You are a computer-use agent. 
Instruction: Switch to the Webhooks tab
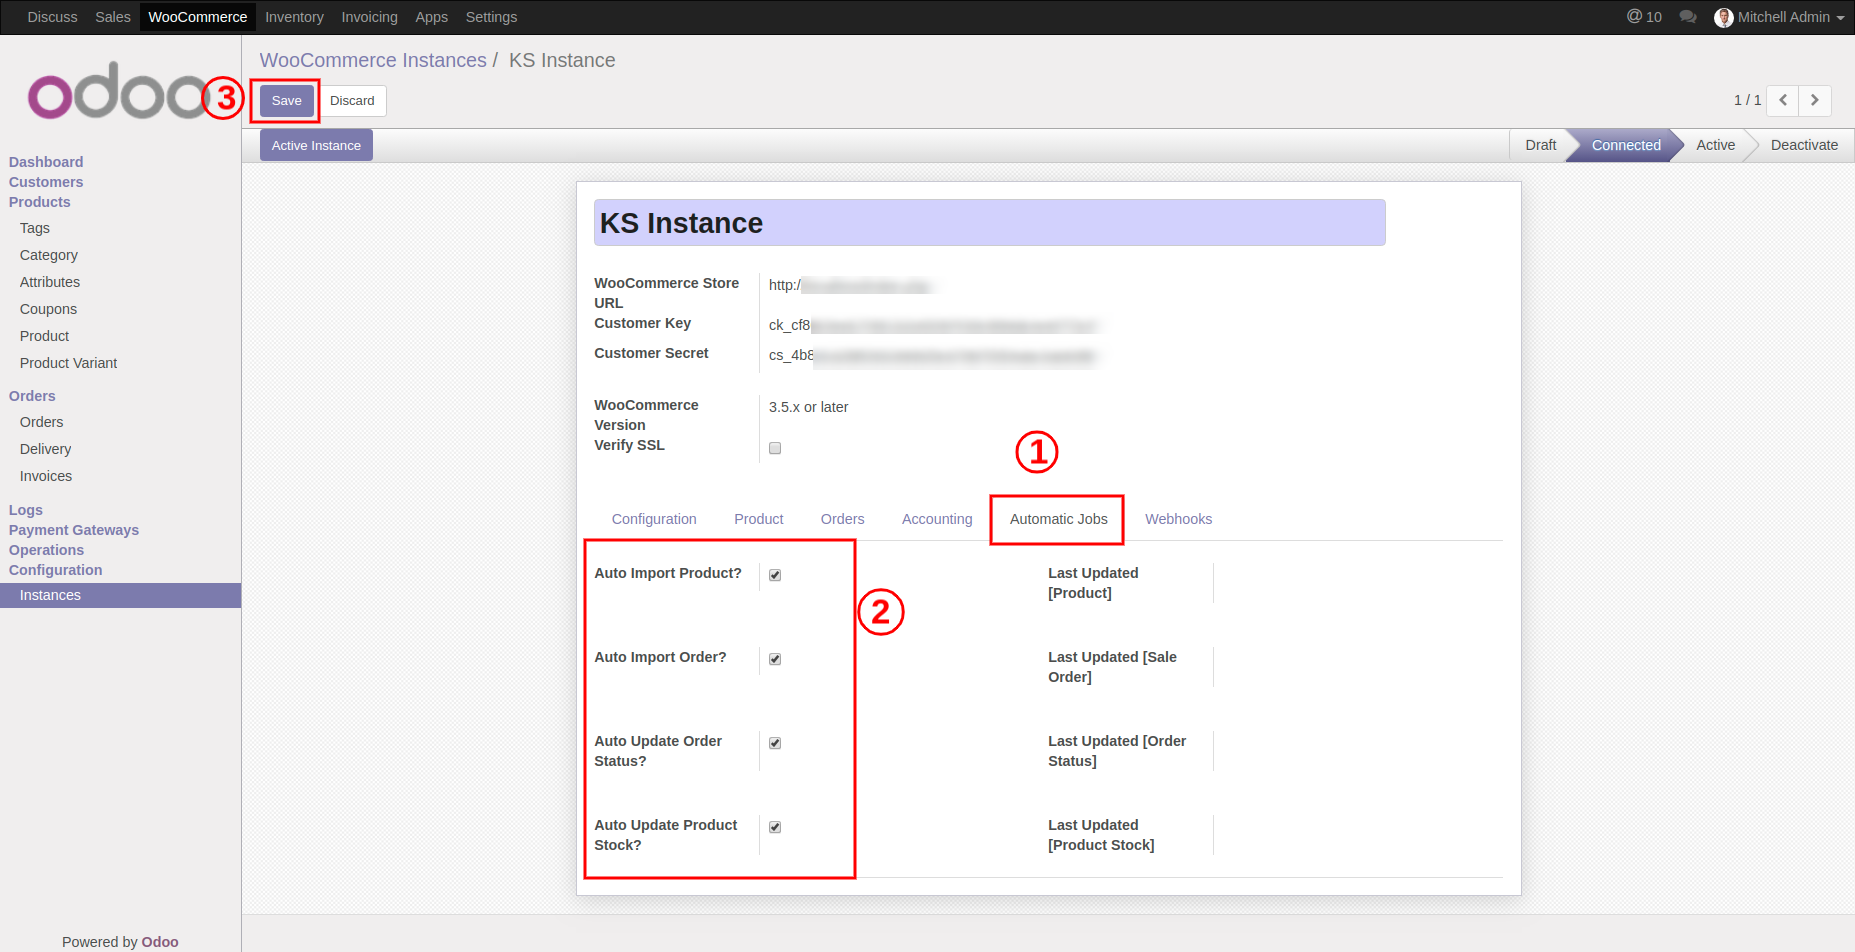tap(1178, 519)
